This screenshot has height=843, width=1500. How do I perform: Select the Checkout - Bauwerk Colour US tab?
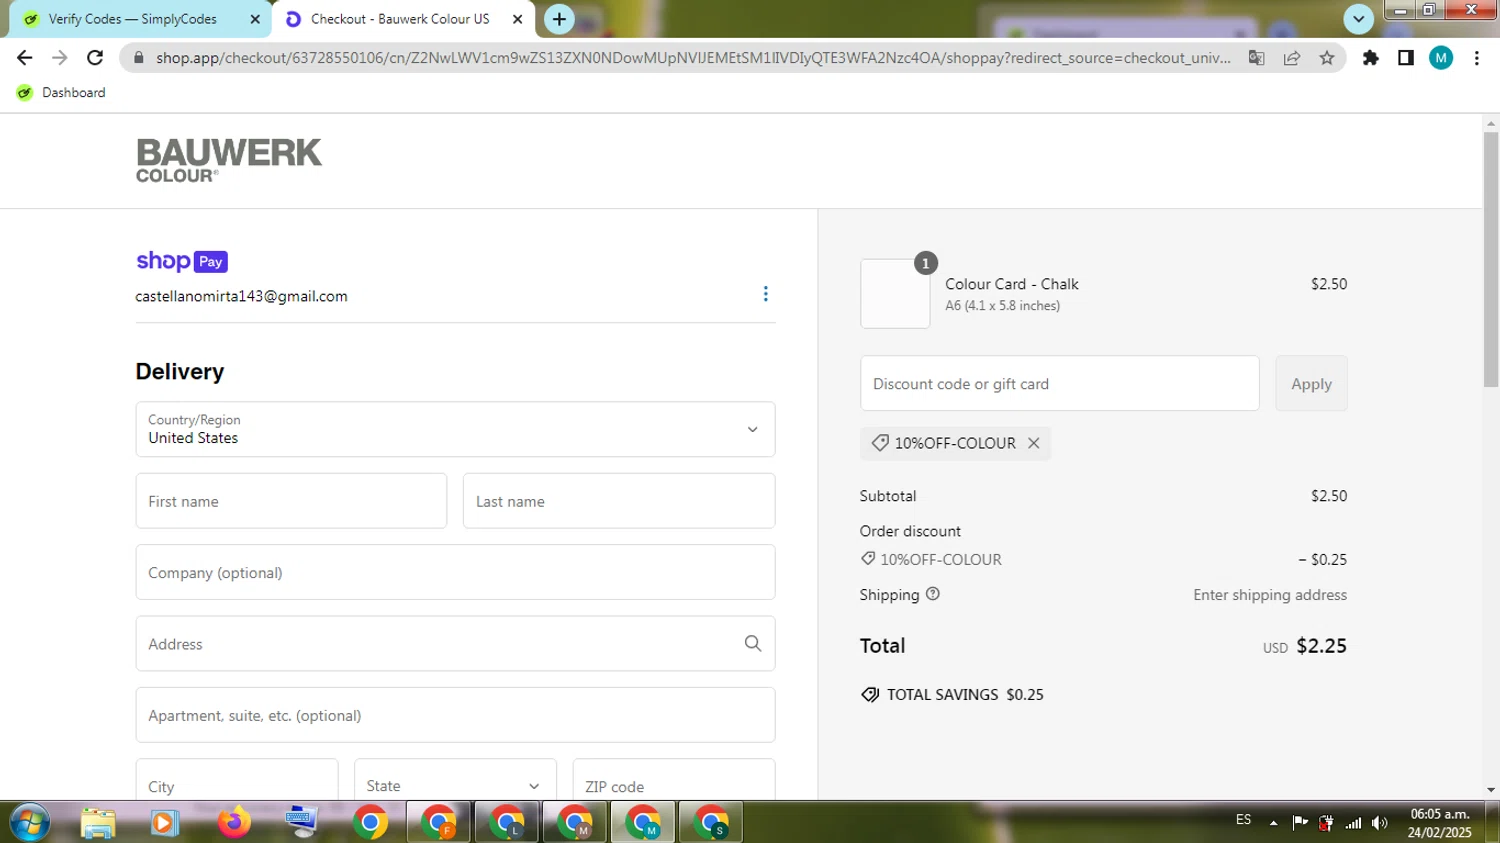400,19
